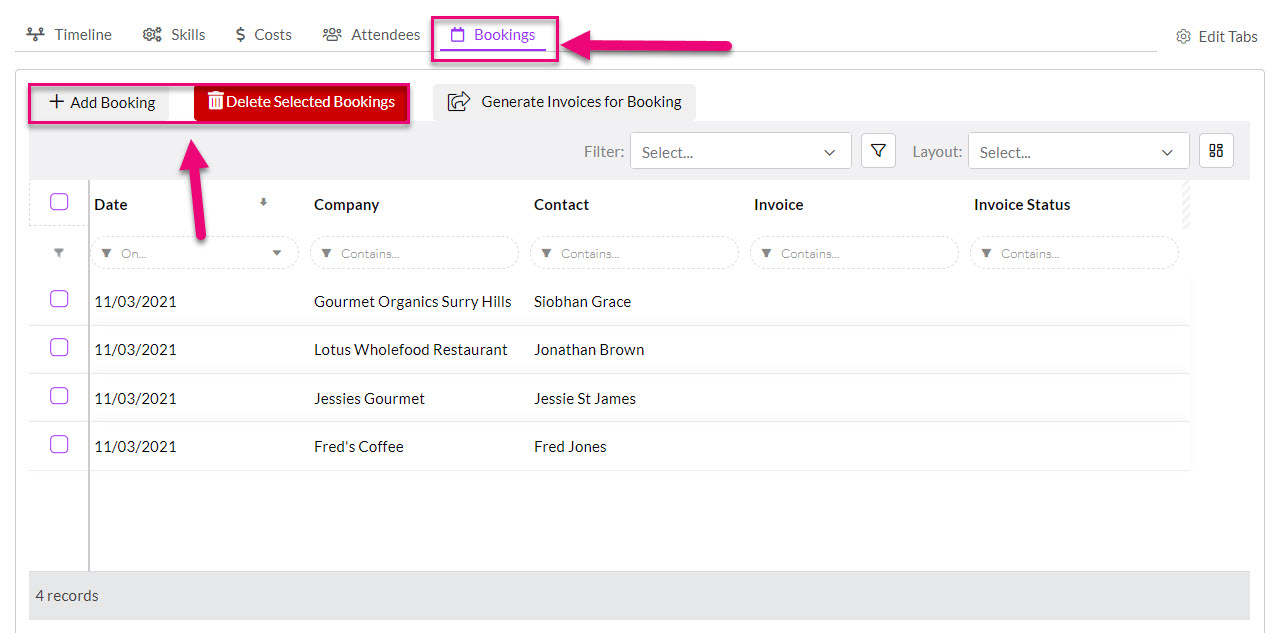Image resolution: width=1280 pixels, height=633 pixels.
Task: Click the date in Fred Jones's row
Action: coord(135,446)
